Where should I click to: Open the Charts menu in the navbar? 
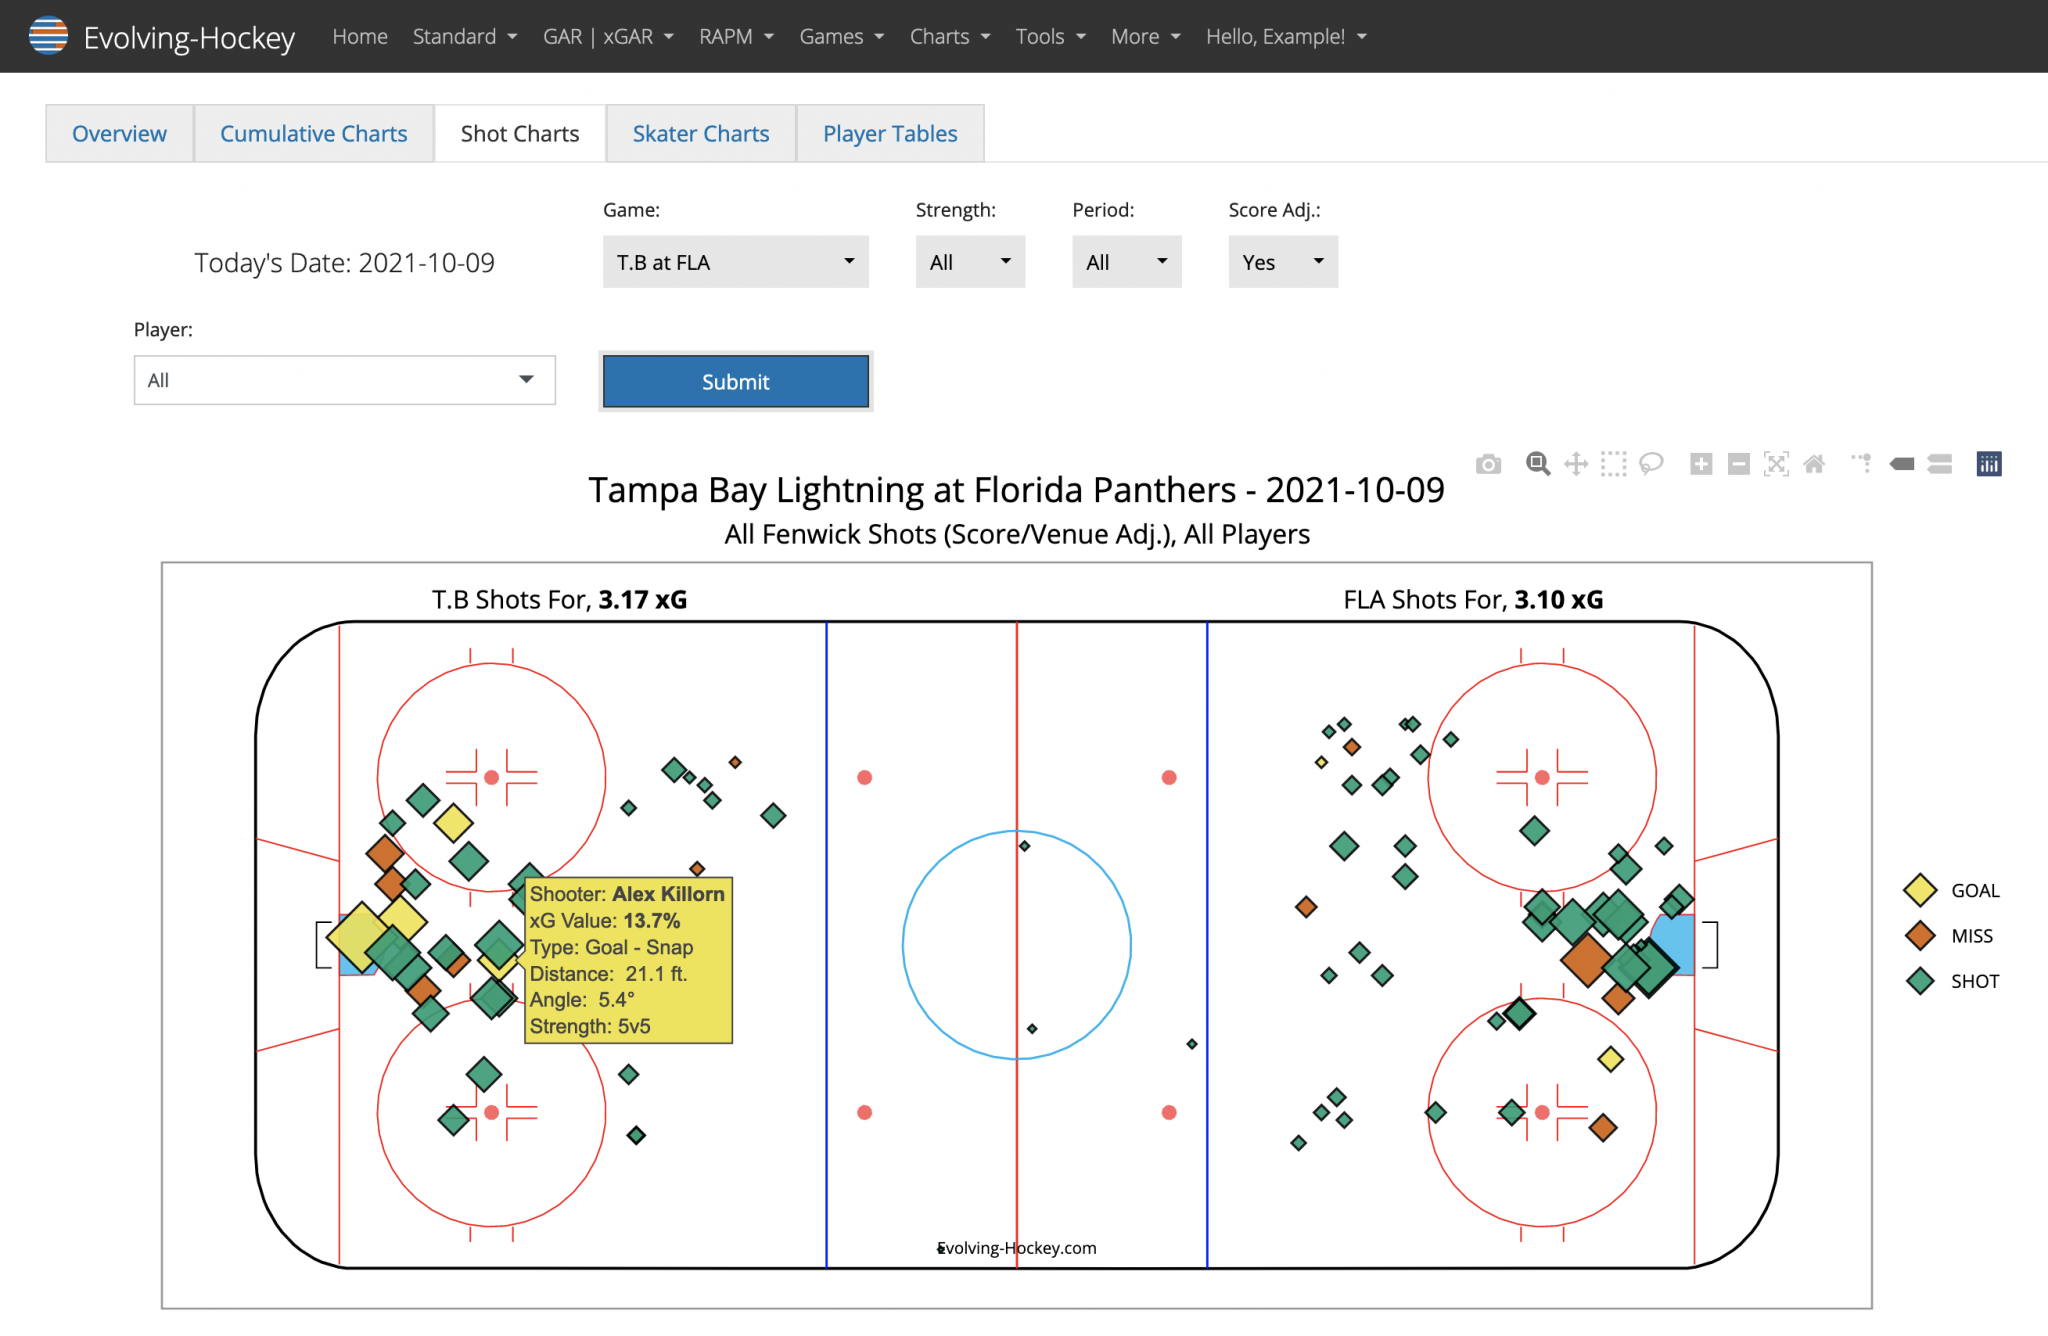947,36
